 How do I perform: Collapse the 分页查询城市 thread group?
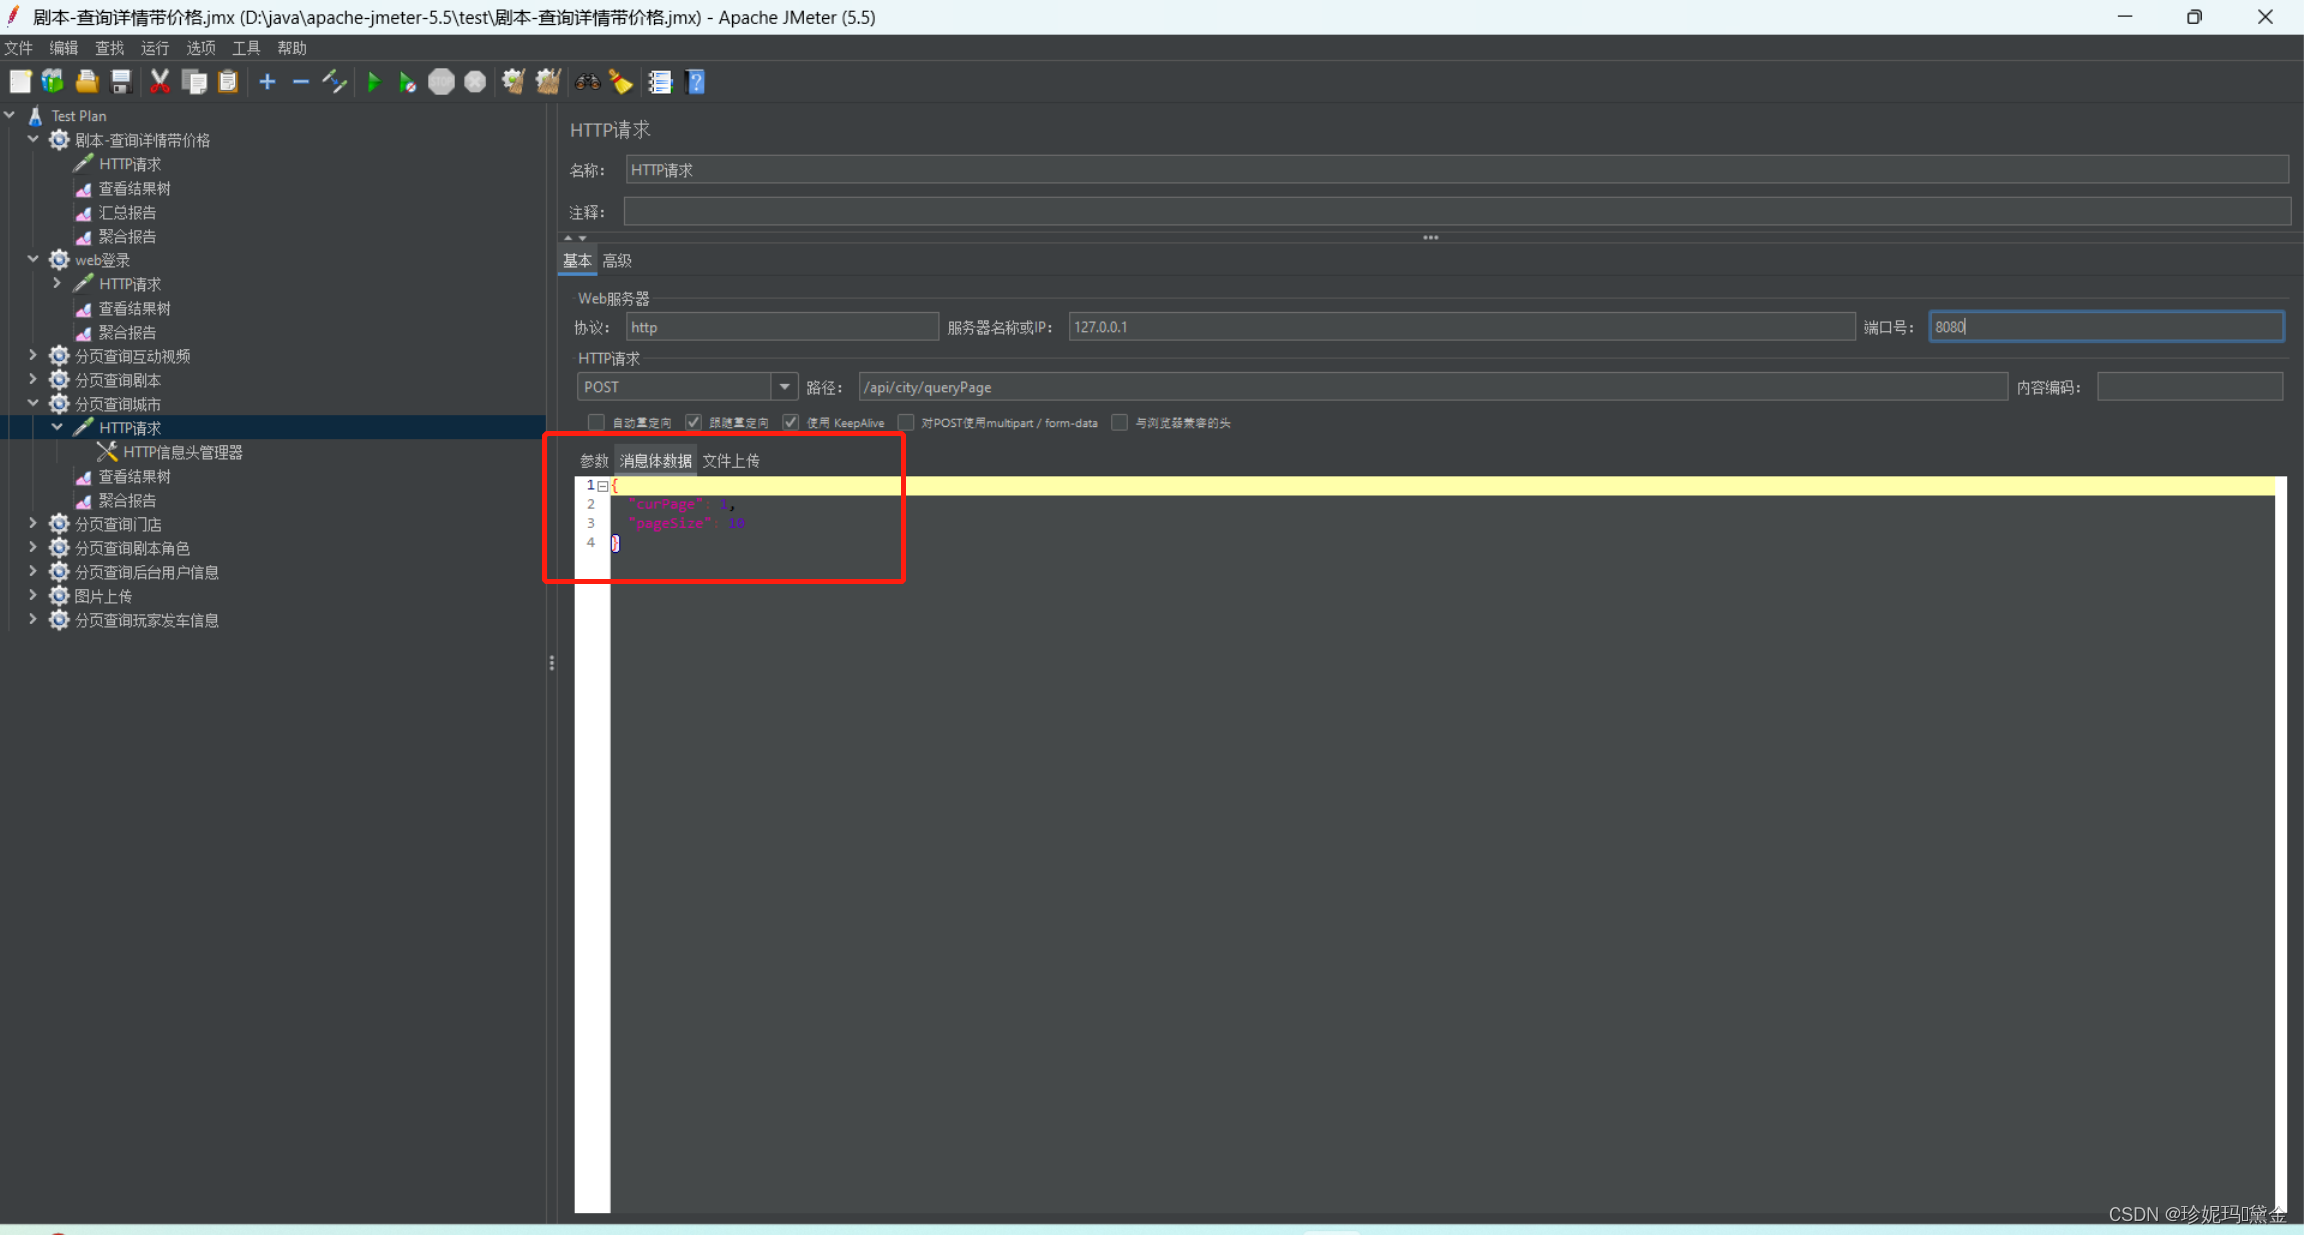coord(33,403)
